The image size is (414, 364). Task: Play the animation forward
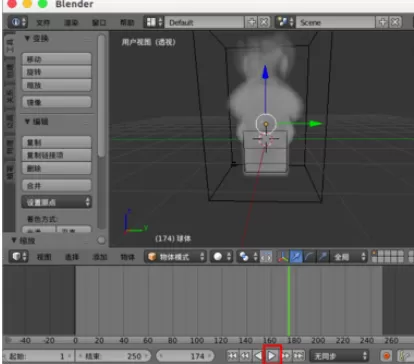pyautogui.click(x=272, y=356)
